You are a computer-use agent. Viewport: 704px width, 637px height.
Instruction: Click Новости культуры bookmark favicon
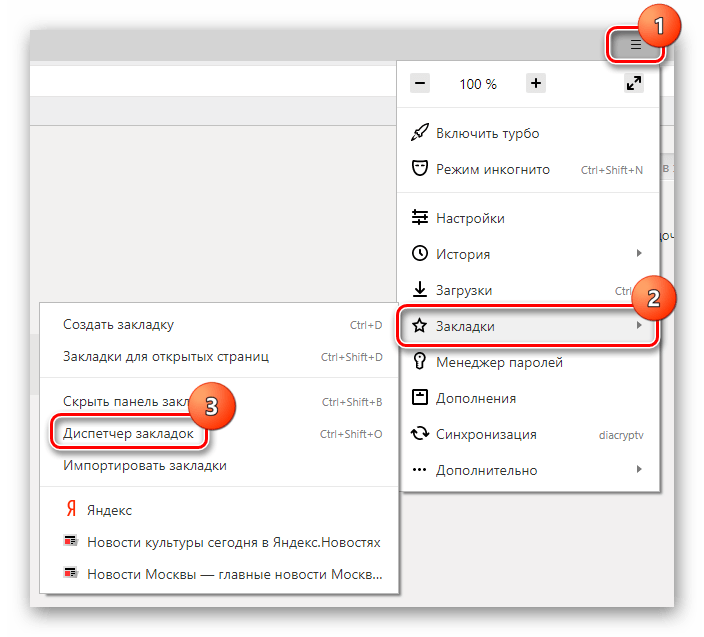click(x=70, y=541)
